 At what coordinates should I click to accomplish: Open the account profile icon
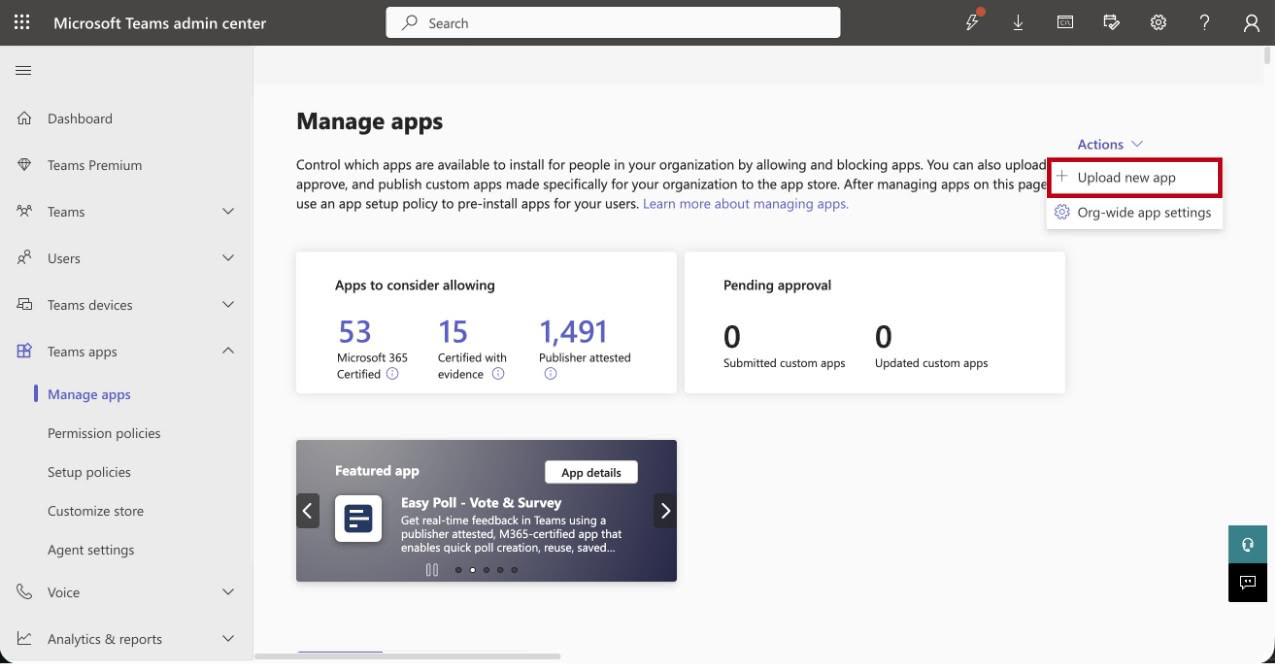point(1251,23)
